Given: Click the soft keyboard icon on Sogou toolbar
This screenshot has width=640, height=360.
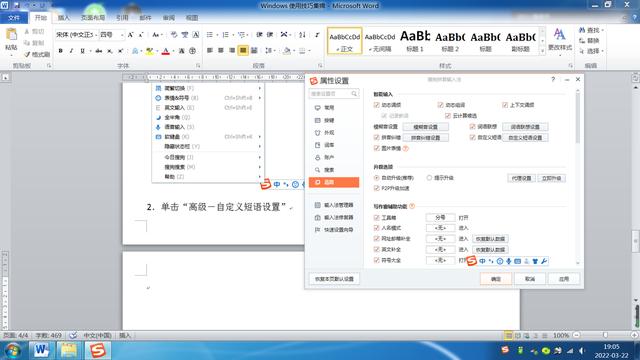Looking at the screenshot, I should 518,261.
